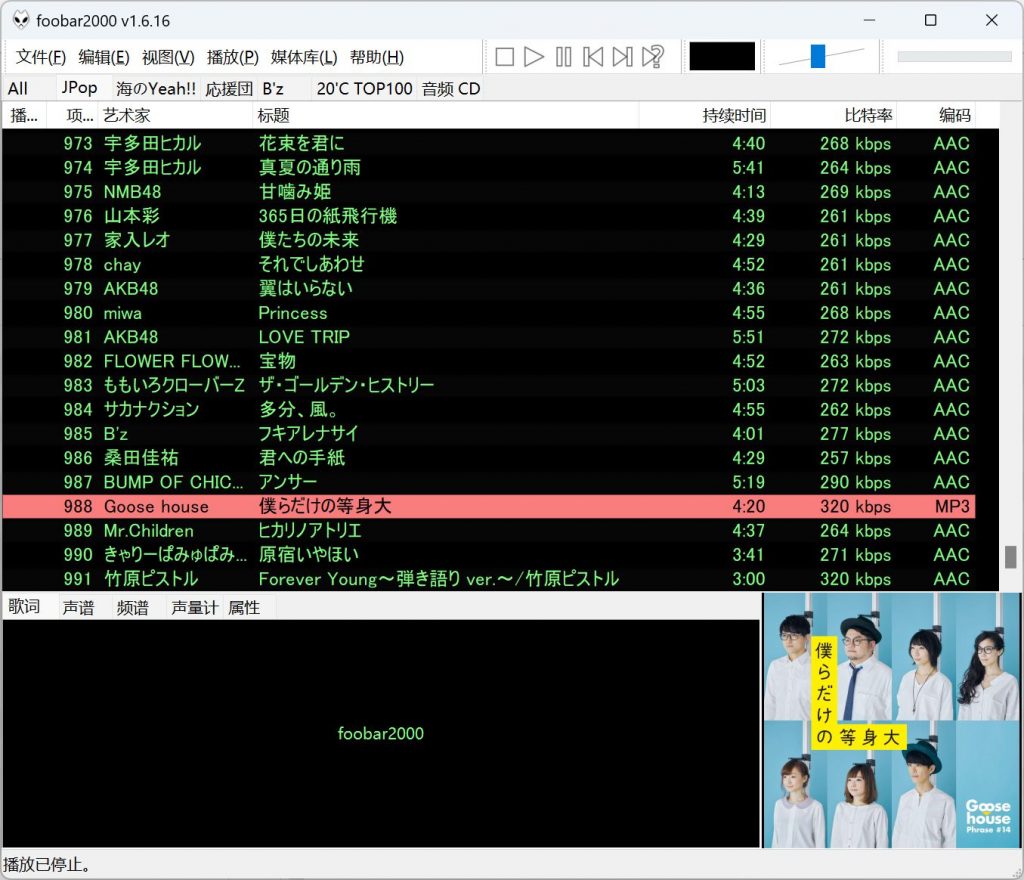The image size is (1024, 880).
Task: Select track 987 アンサー
Action: click(488, 481)
